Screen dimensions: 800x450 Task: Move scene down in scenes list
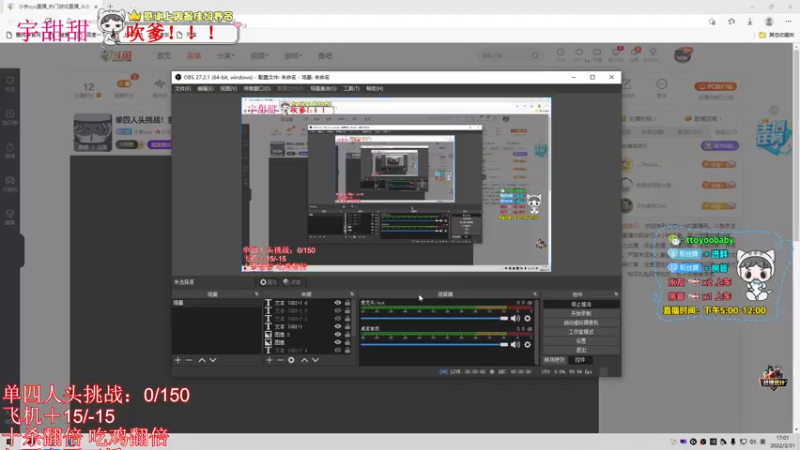[x=213, y=360]
